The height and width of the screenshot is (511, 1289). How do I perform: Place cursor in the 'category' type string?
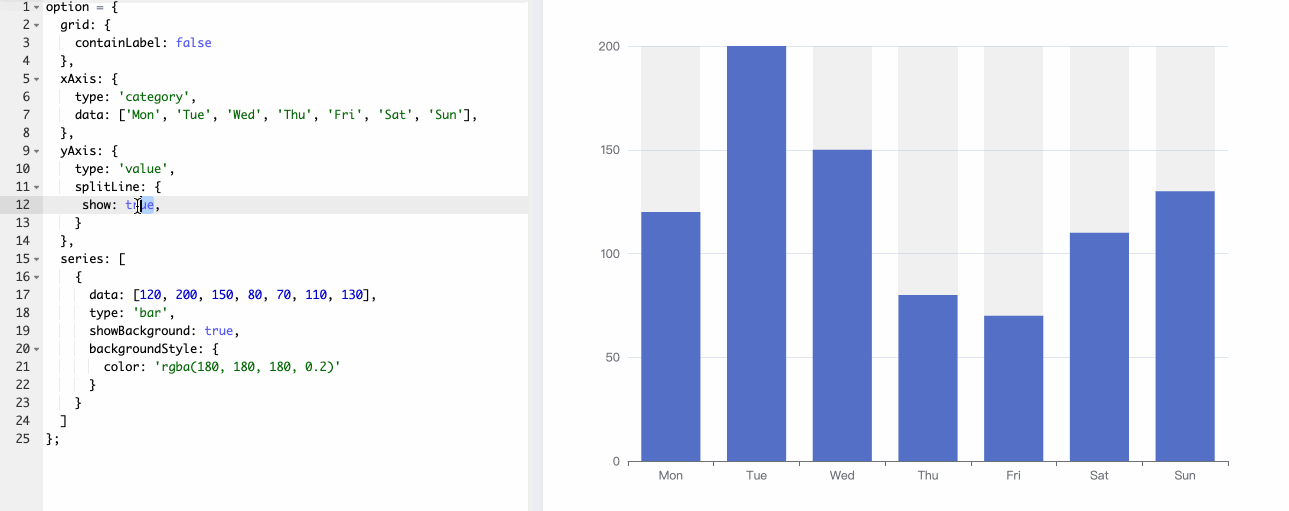tap(158, 97)
